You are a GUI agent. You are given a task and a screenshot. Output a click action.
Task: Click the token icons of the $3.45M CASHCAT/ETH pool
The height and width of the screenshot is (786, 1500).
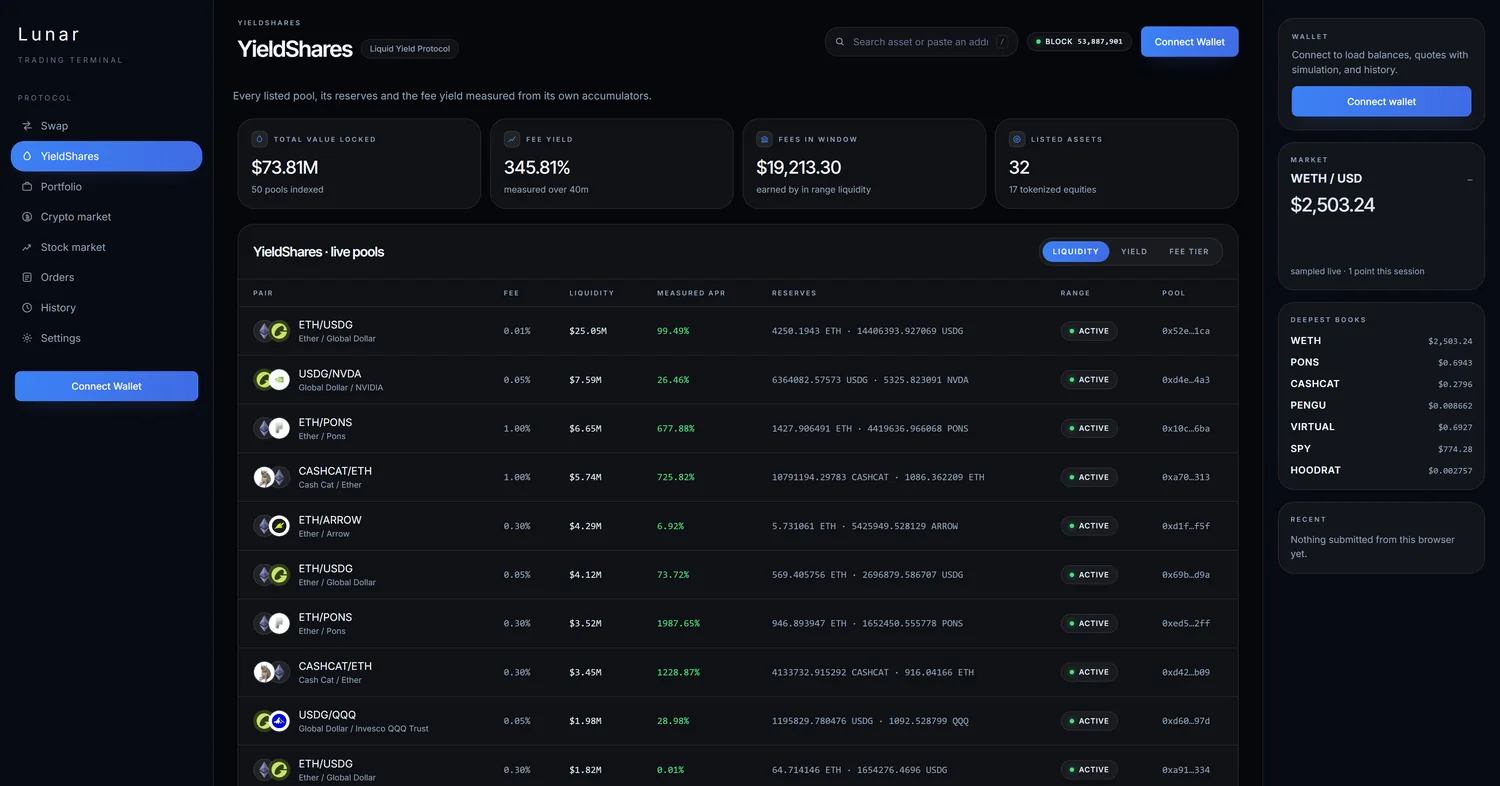point(271,672)
